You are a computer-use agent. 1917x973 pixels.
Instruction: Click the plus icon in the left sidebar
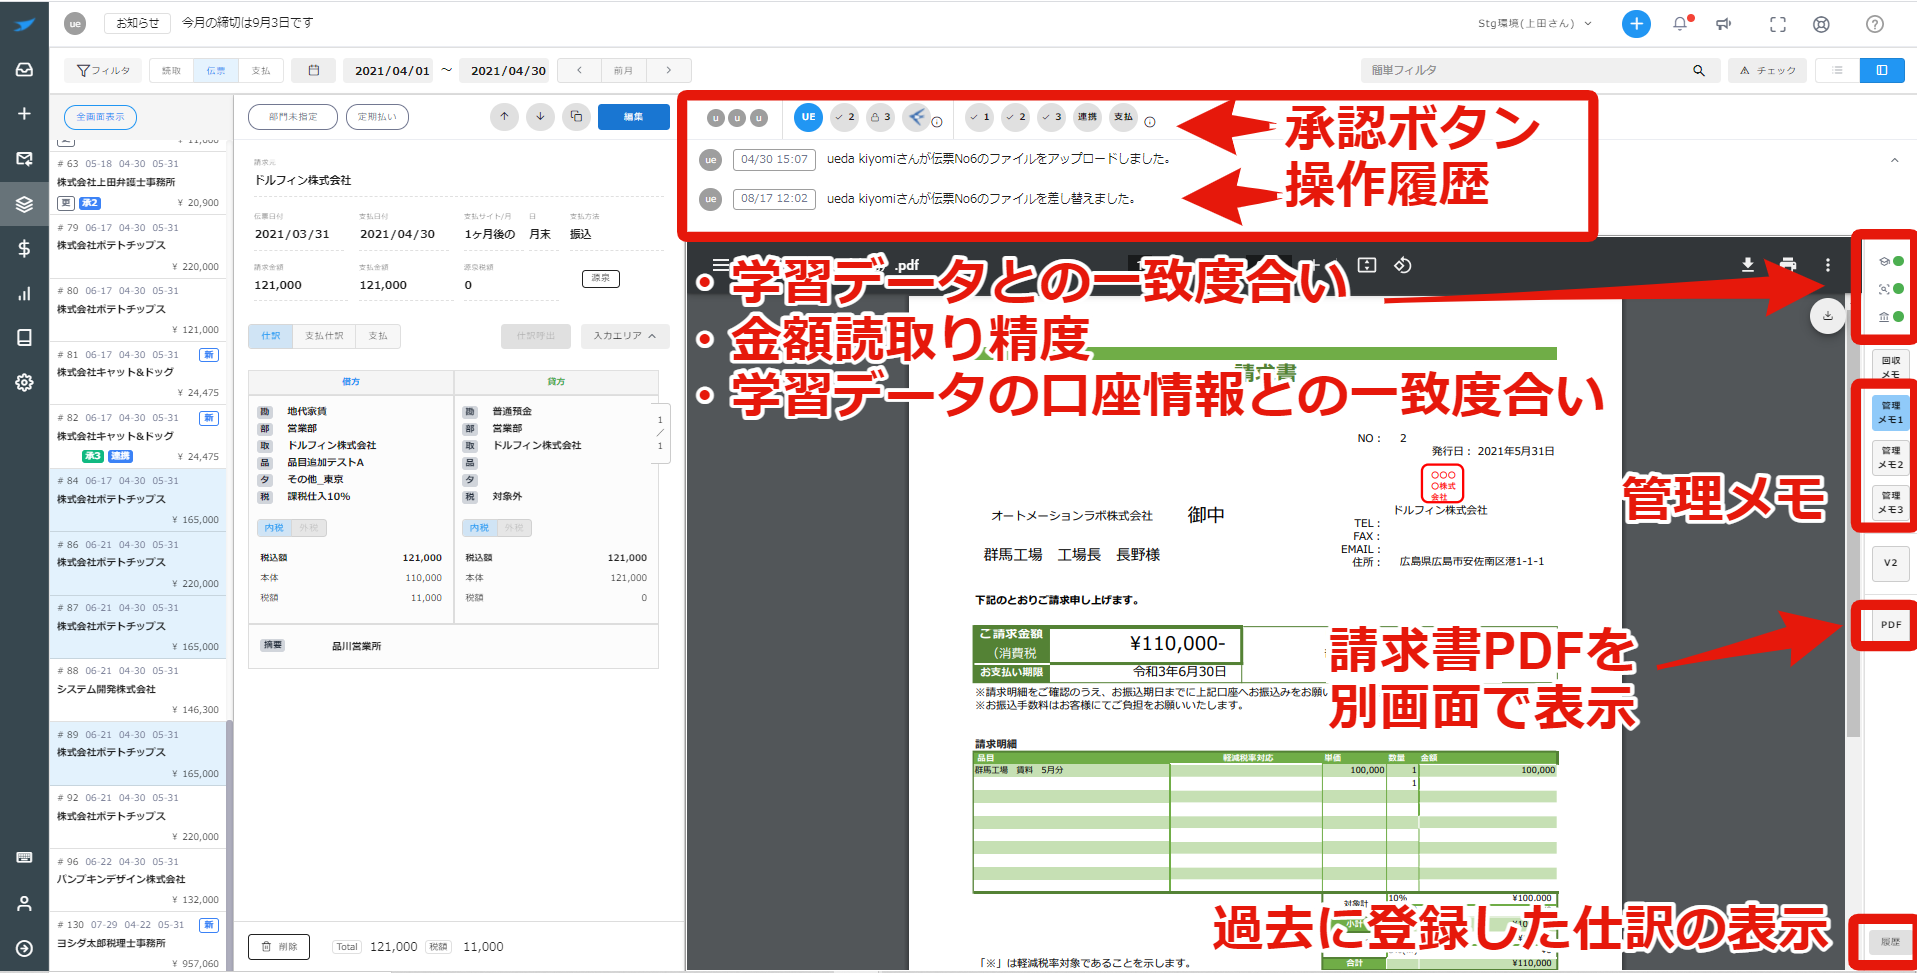pos(24,114)
